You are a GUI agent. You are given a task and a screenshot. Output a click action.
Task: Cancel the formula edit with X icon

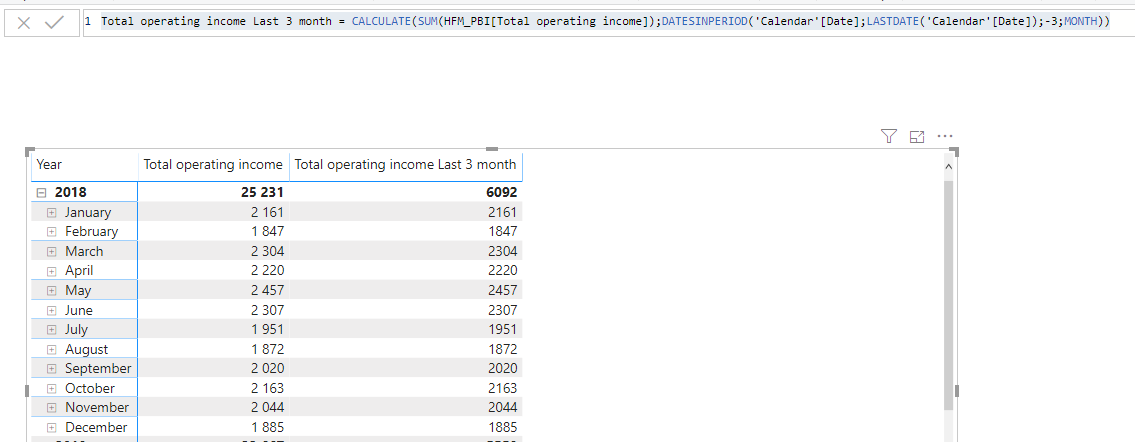(x=24, y=22)
